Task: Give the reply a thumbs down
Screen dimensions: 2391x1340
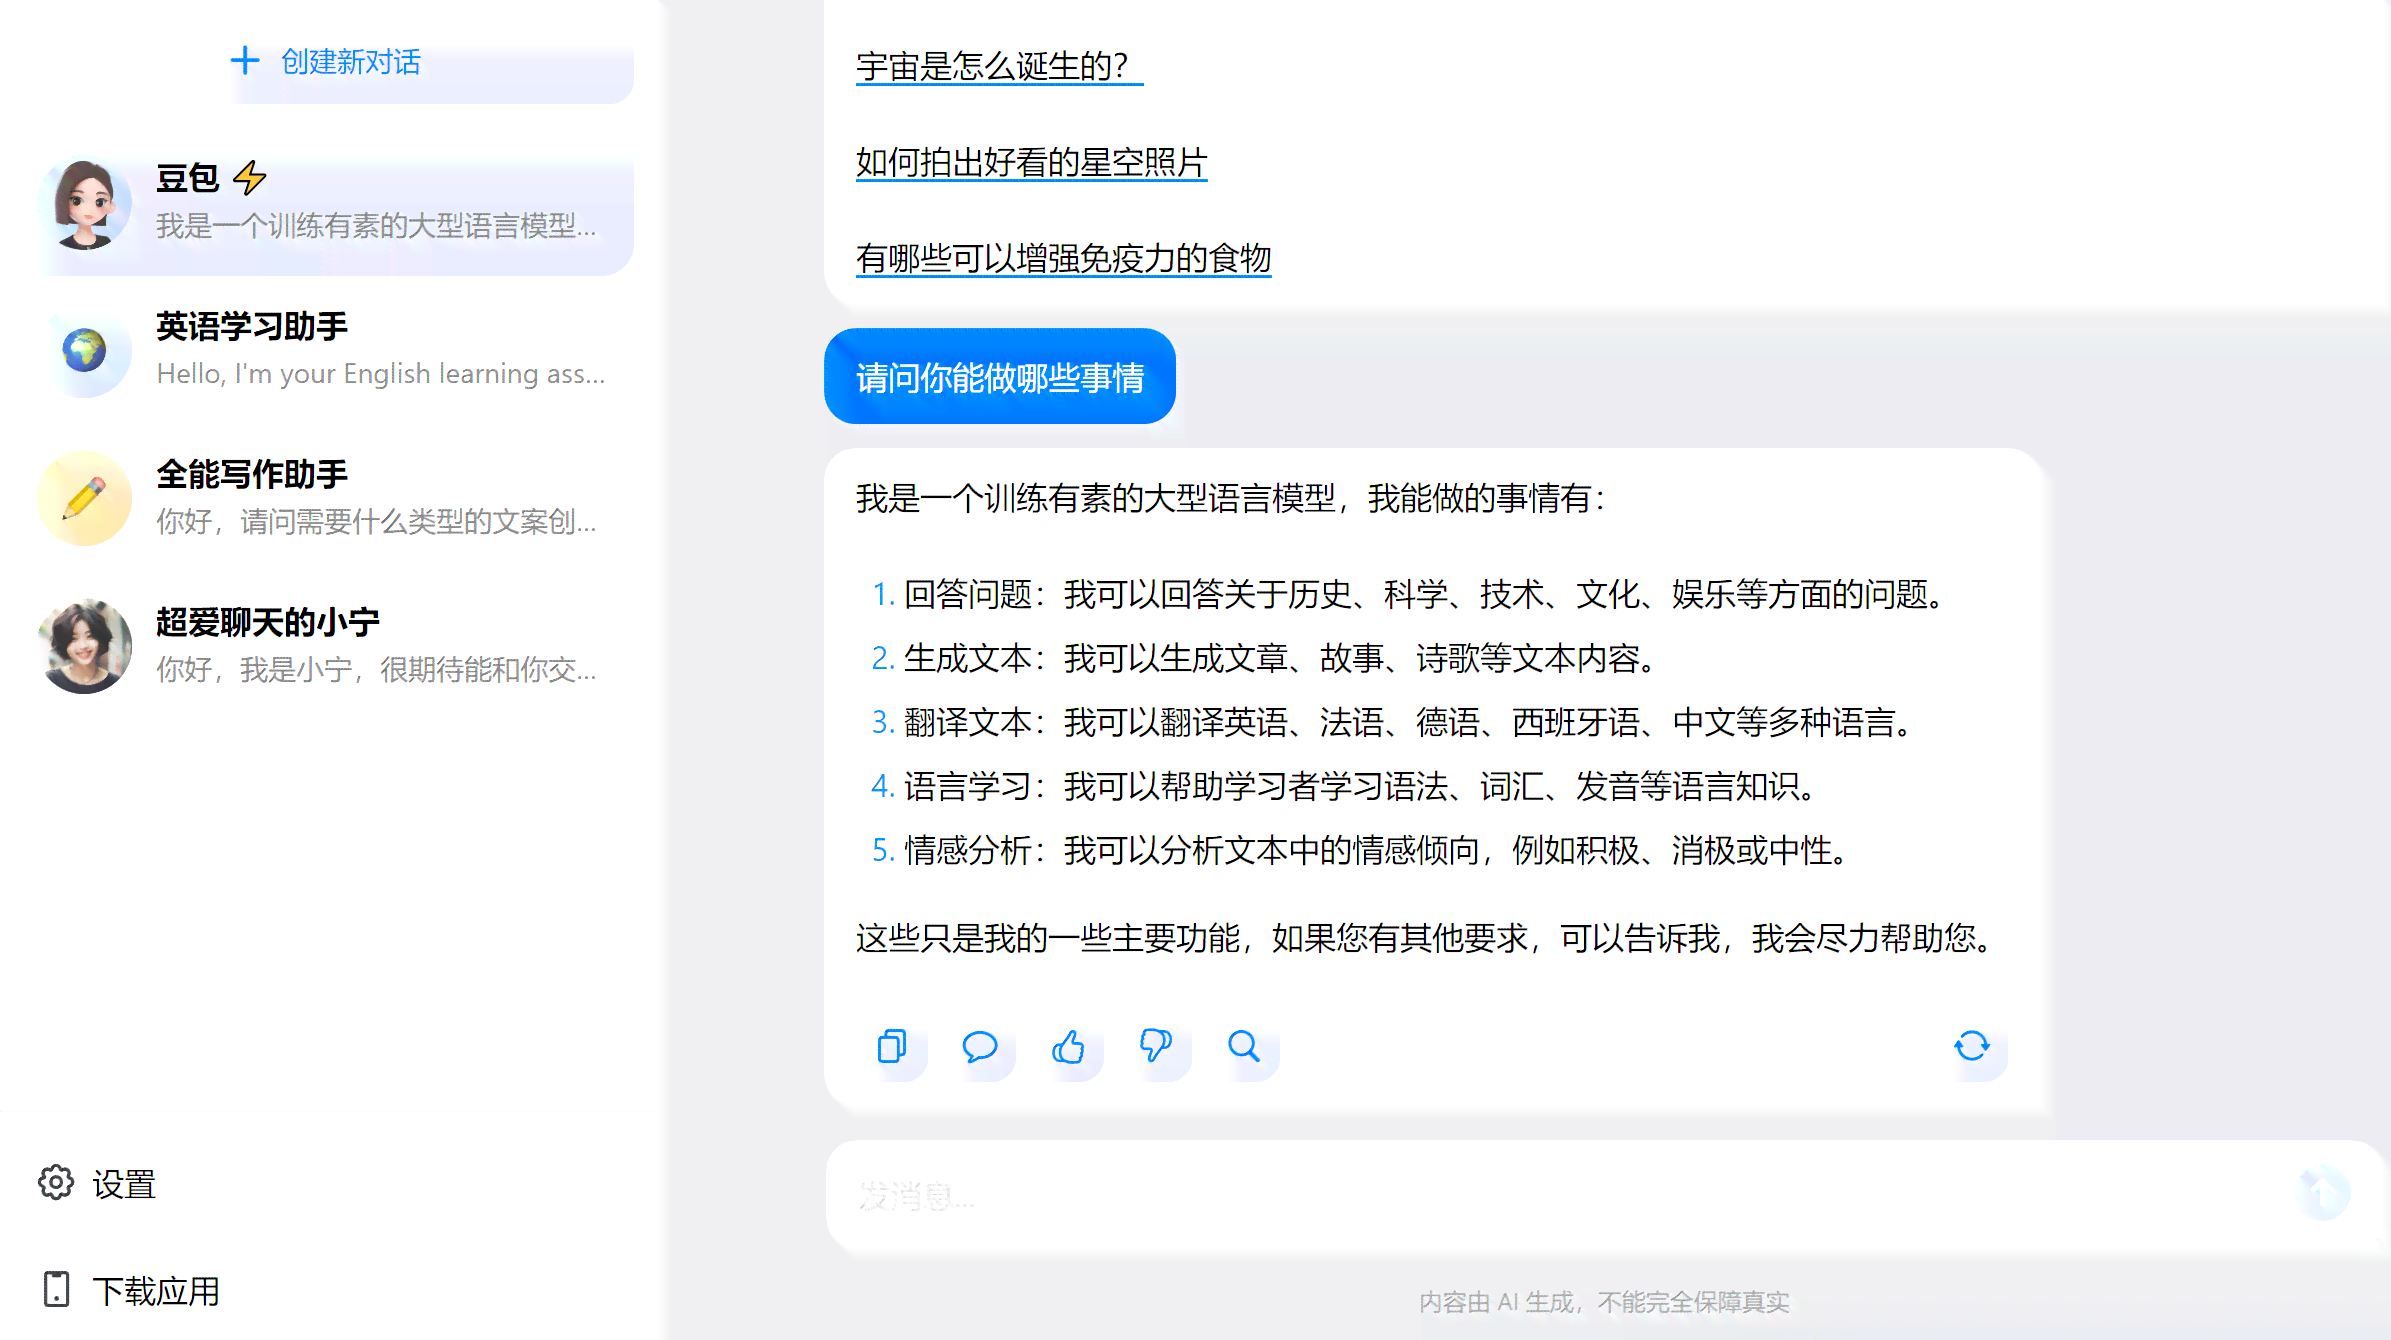Action: click(1155, 1047)
